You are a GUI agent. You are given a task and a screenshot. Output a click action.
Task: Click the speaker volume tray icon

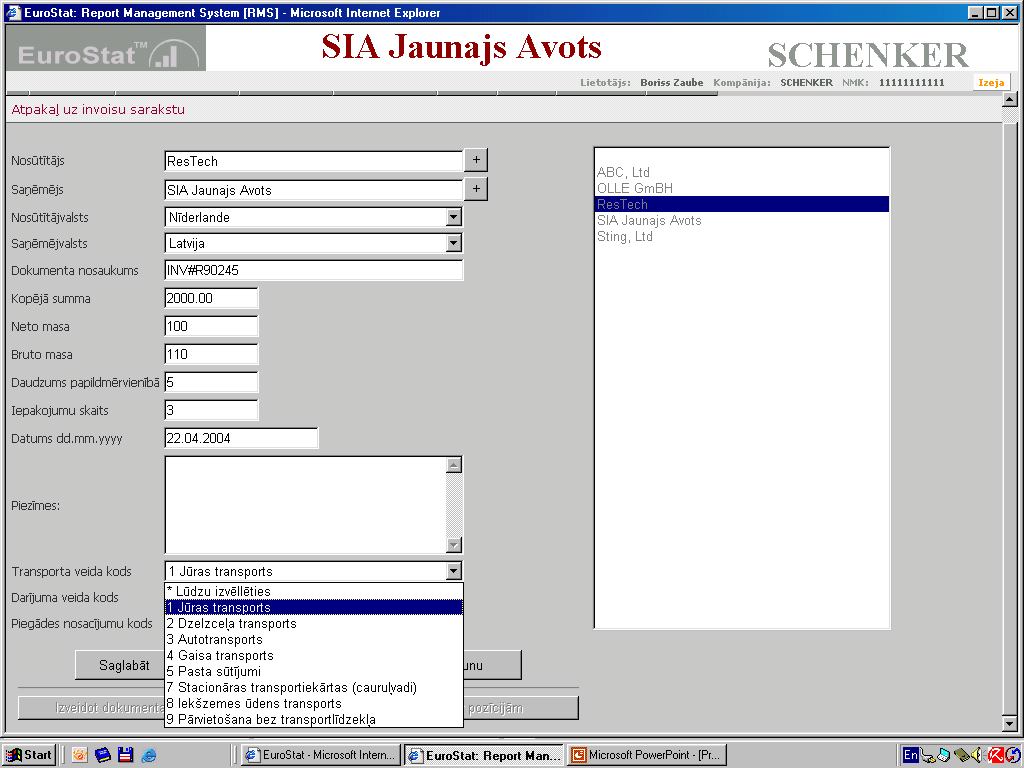tap(978, 755)
